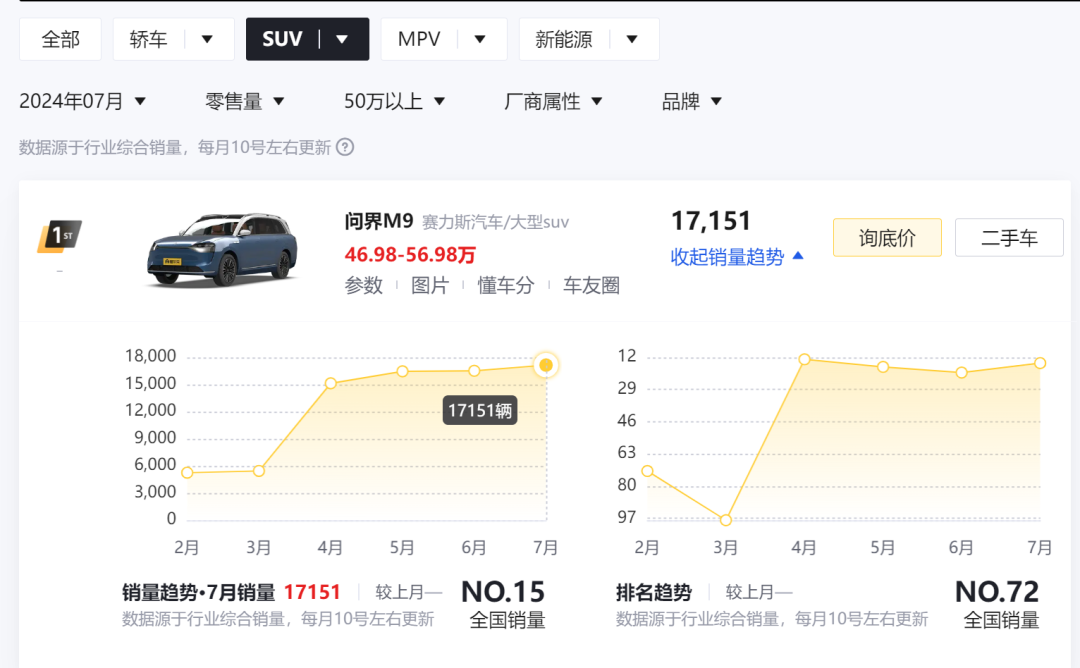This screenshot has height=668, width=1080.
Task: Open the 参数 parameters link
Action: (x=361, y=285)
